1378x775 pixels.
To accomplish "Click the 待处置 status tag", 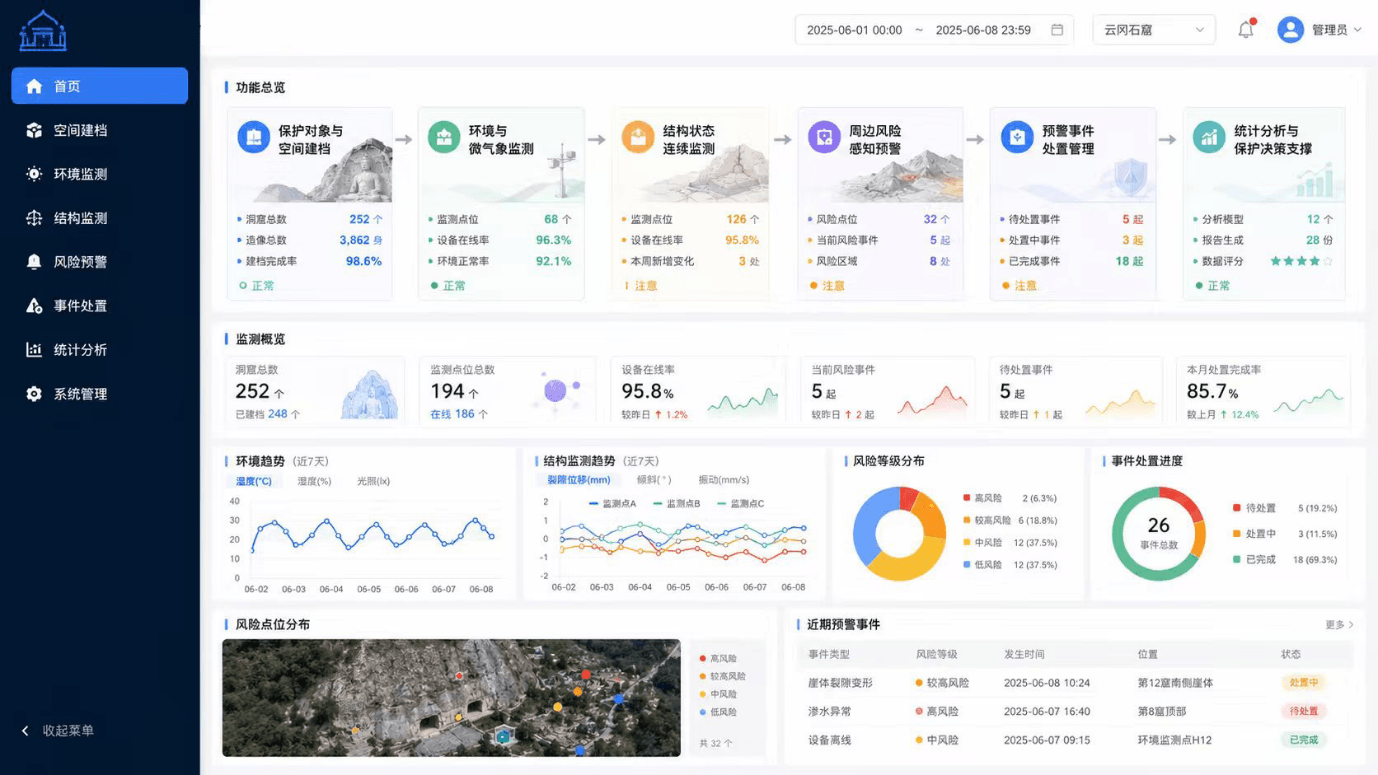I will [1303, 712].
